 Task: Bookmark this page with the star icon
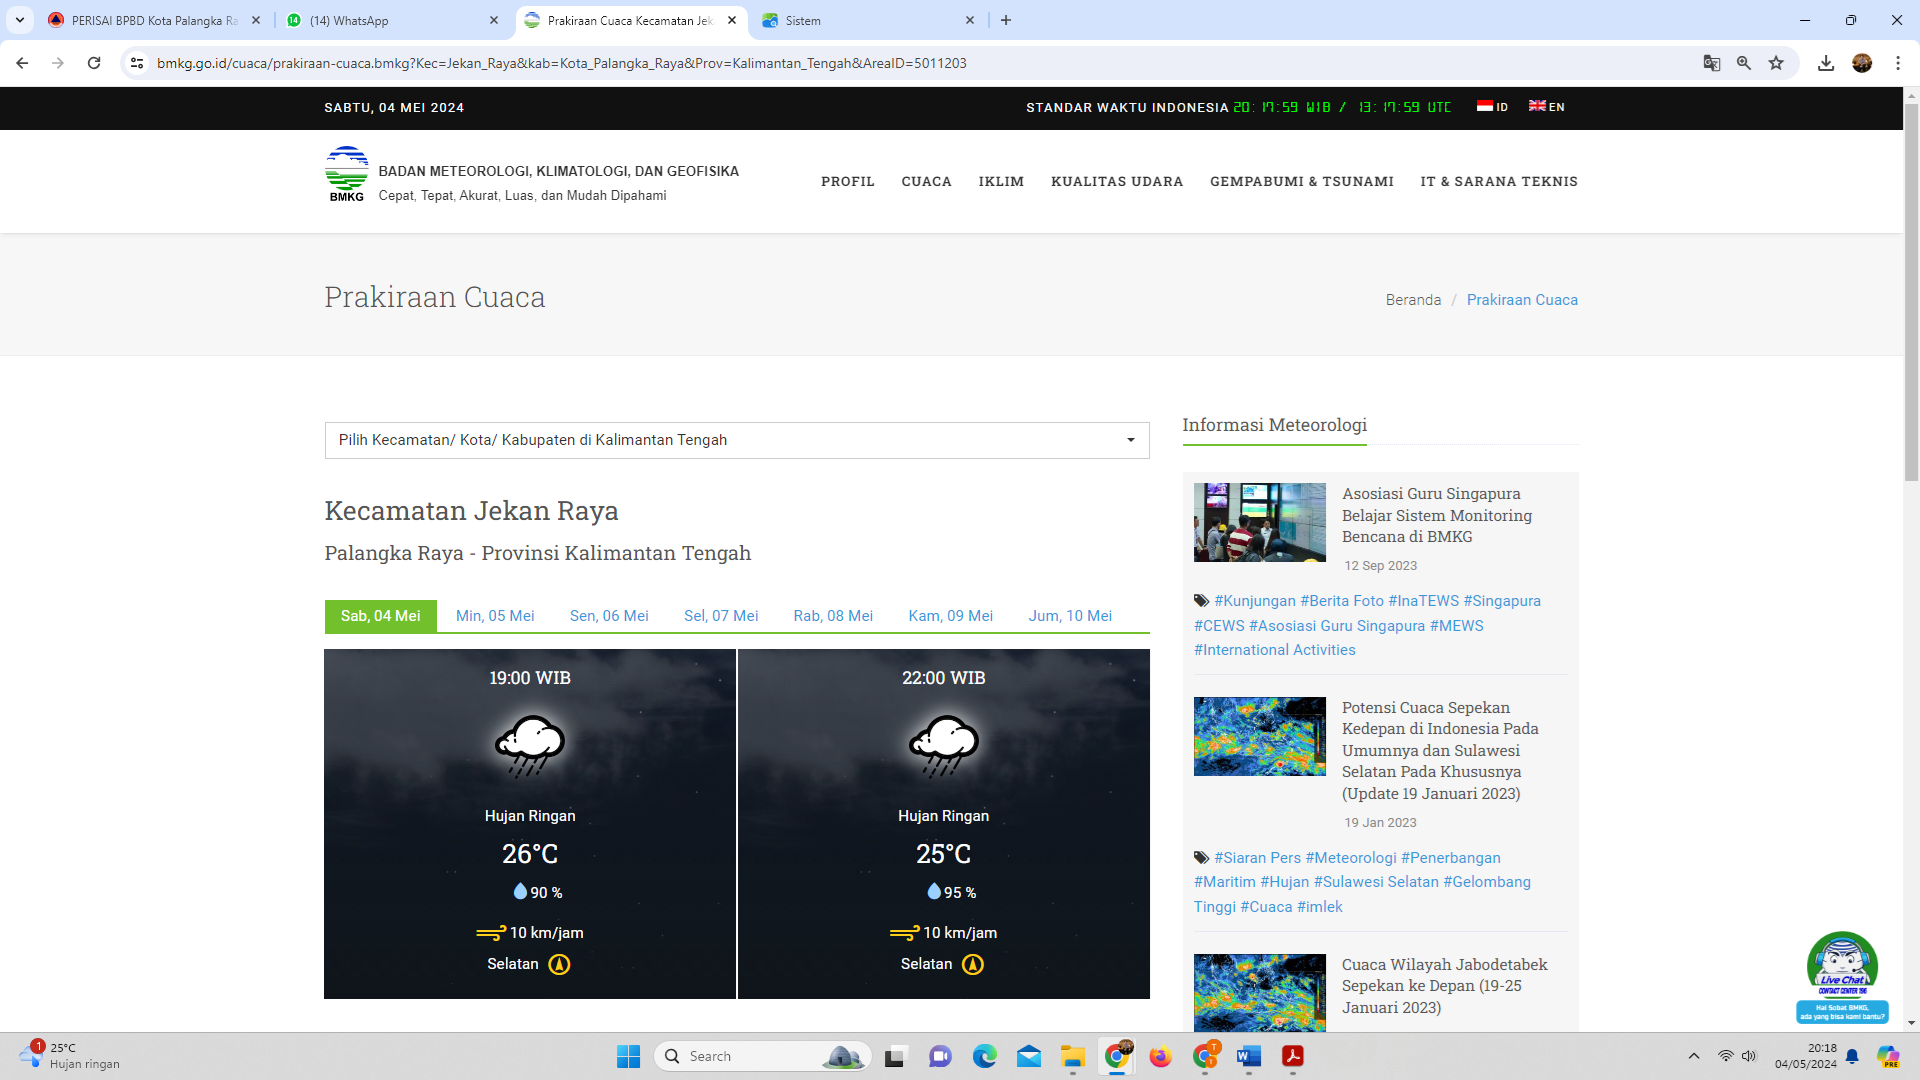coord(1776,63)
